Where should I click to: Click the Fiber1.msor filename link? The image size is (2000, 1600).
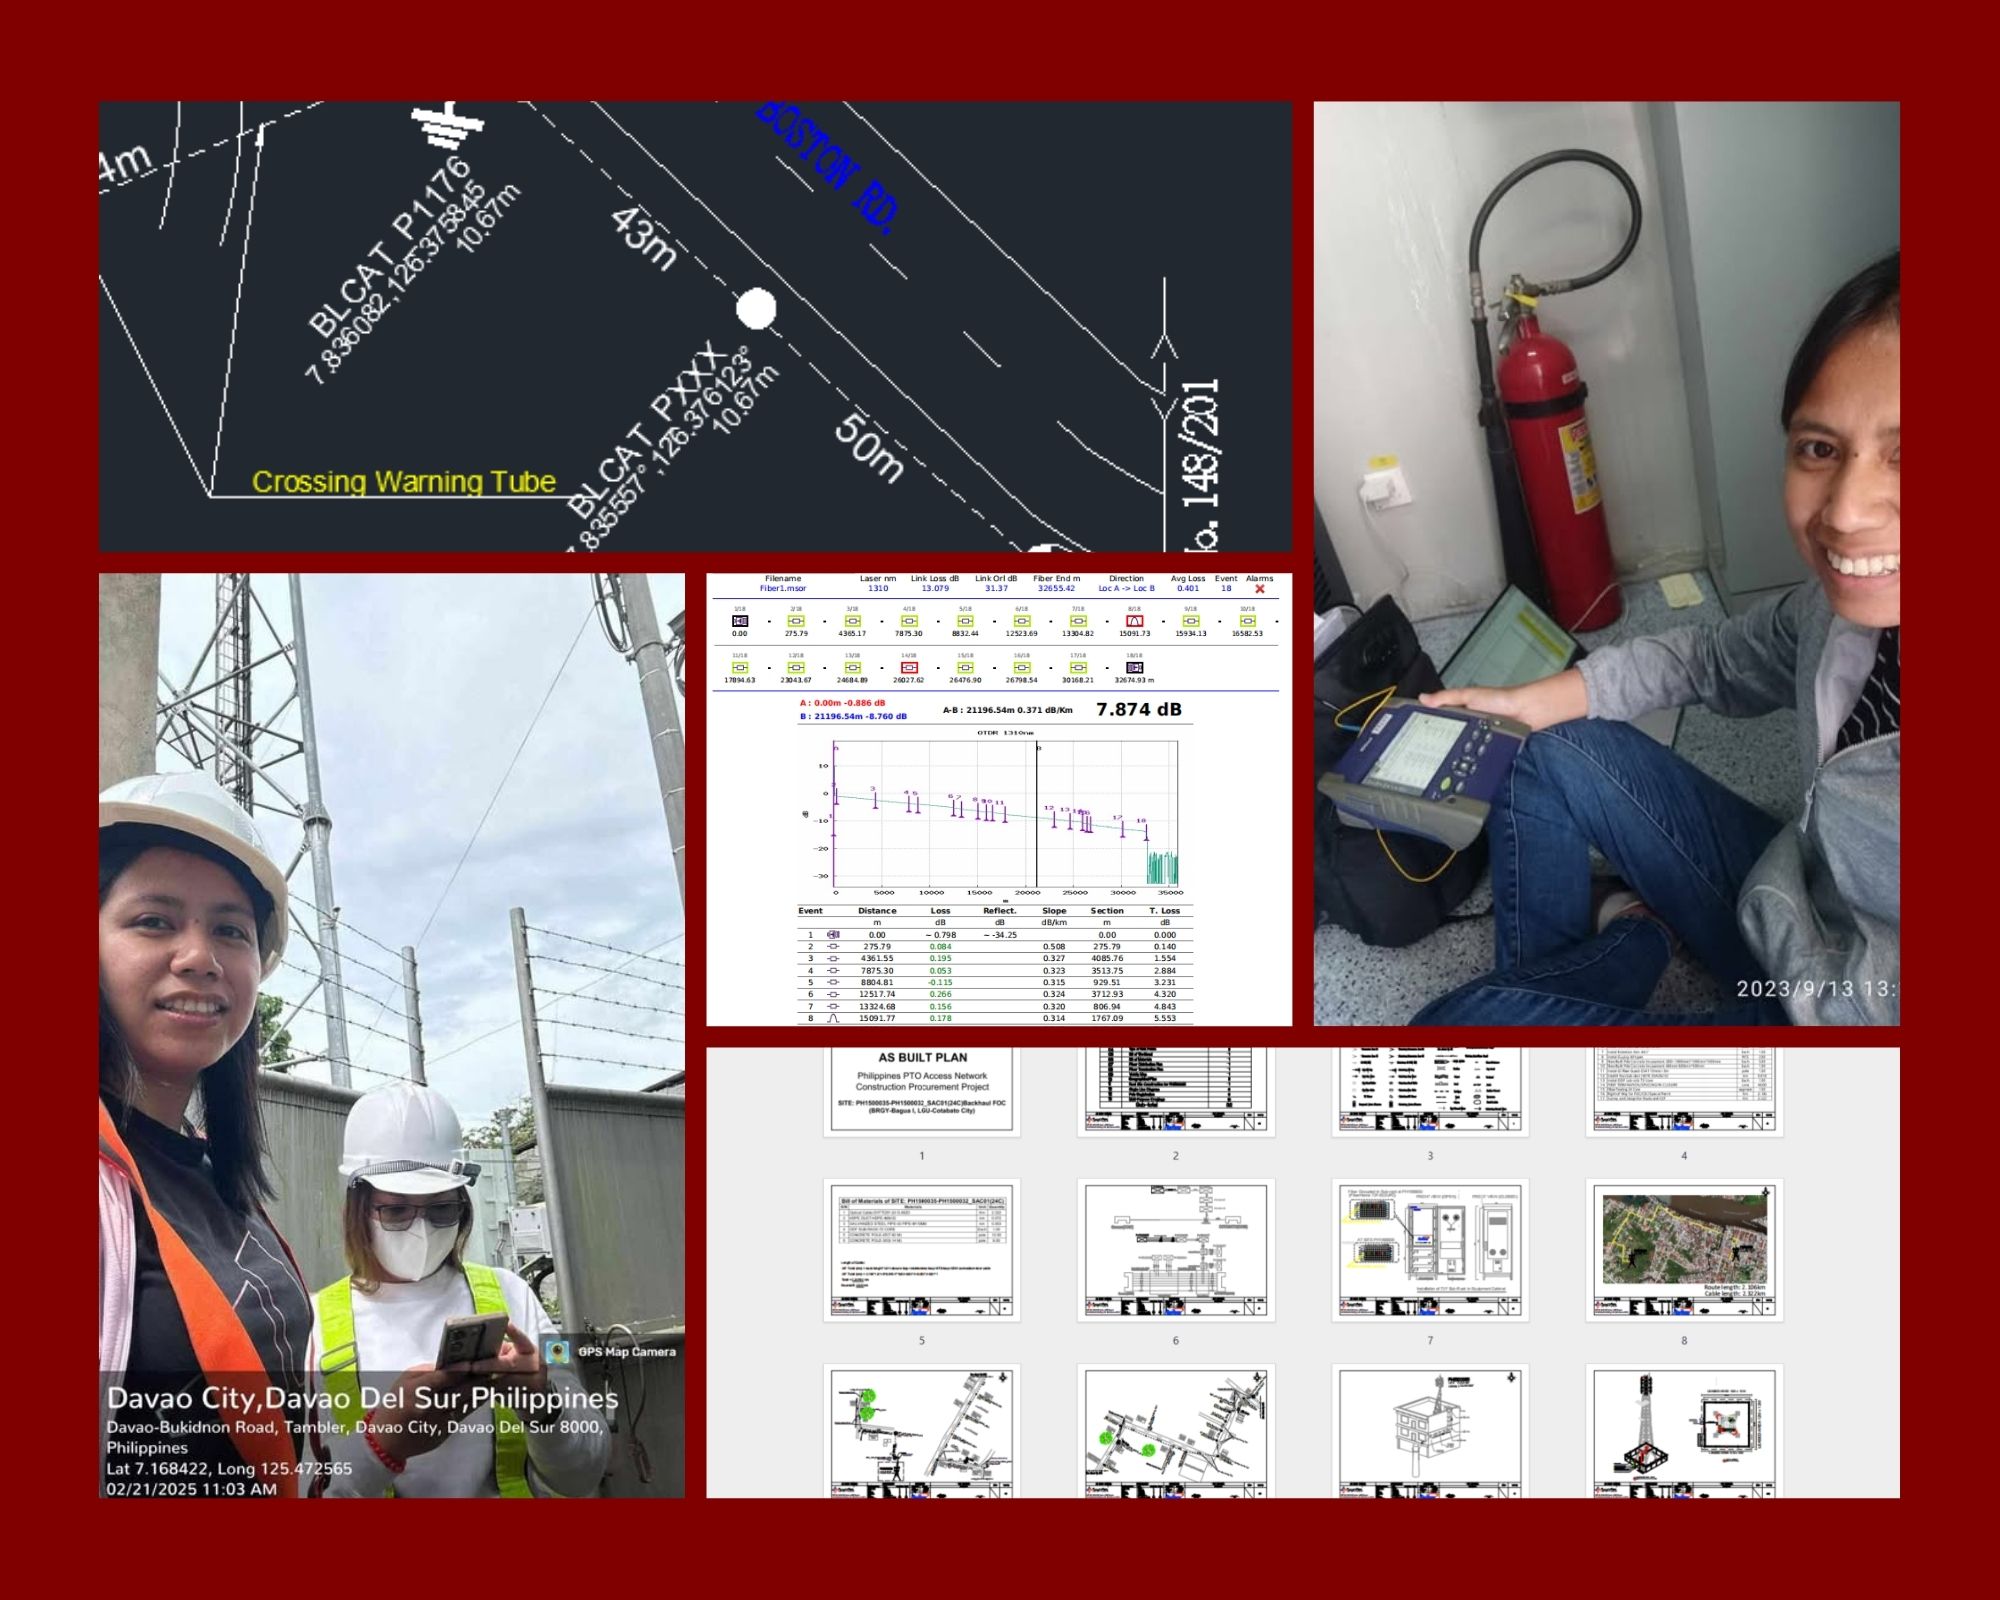click(782, 589)
